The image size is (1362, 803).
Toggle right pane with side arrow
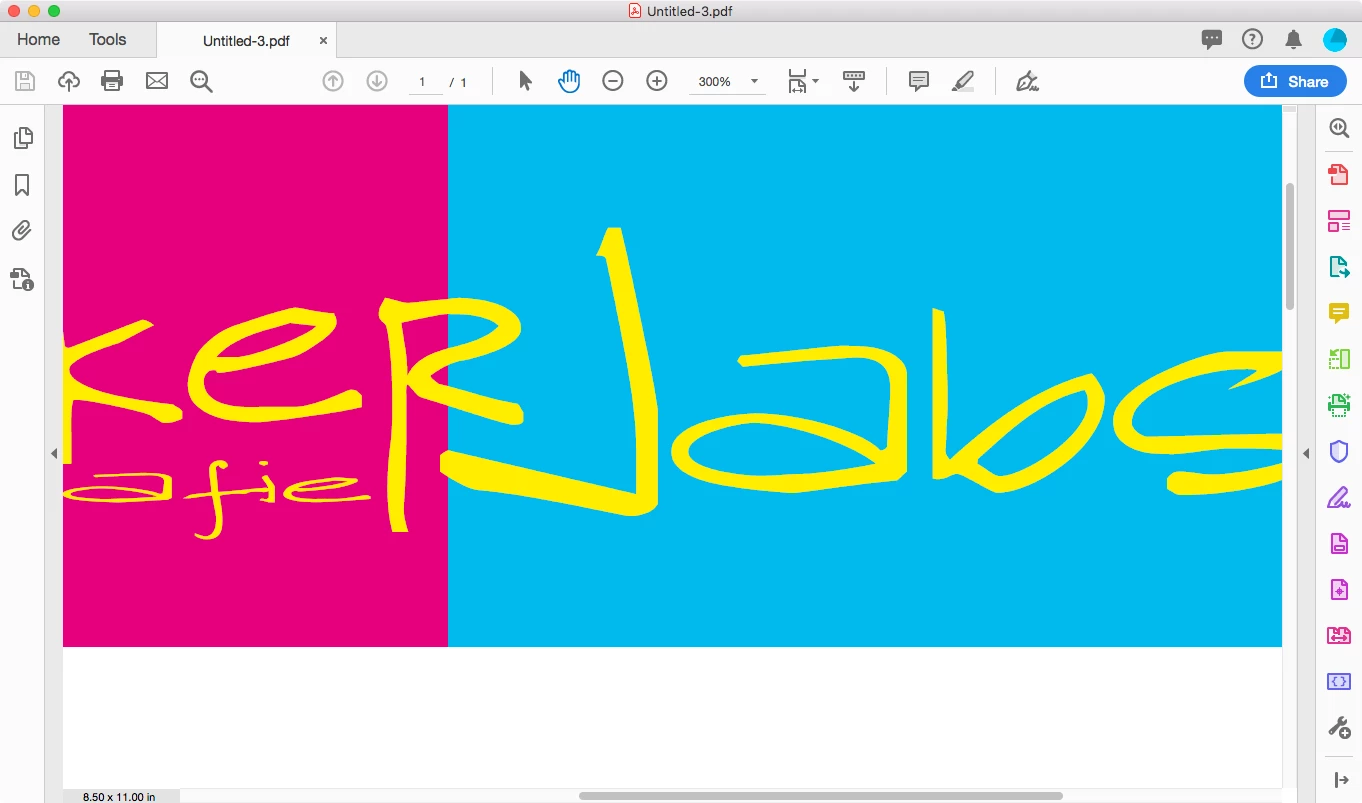point(1306,454)
